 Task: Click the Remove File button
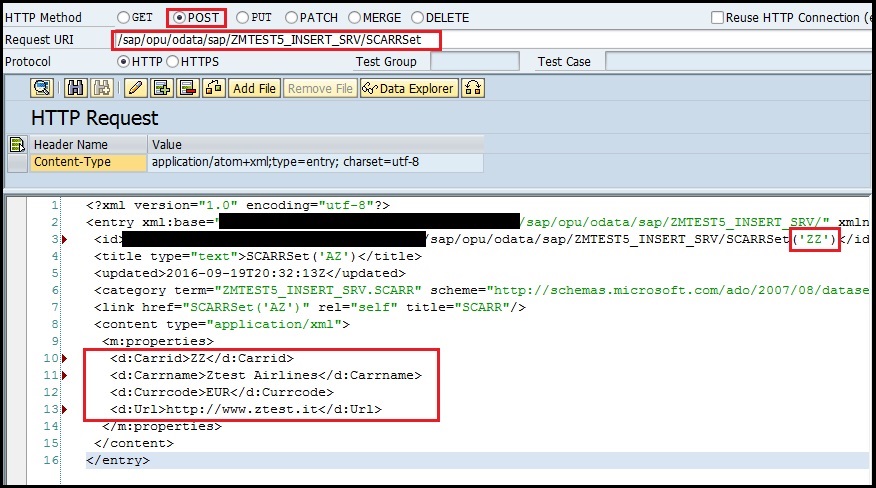coord(320,88)
